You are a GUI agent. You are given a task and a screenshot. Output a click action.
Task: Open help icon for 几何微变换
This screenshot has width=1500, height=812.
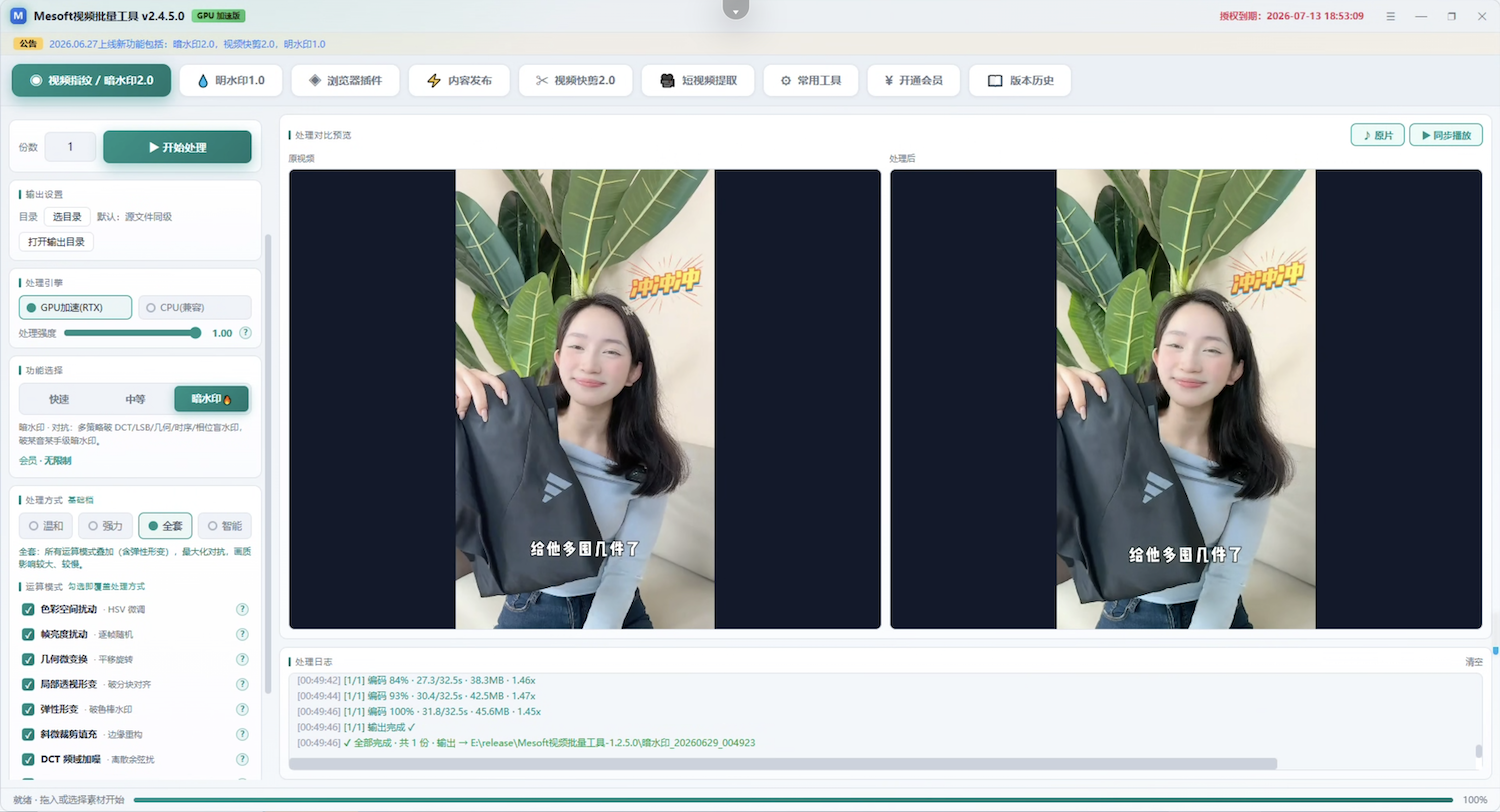(242, 659)
